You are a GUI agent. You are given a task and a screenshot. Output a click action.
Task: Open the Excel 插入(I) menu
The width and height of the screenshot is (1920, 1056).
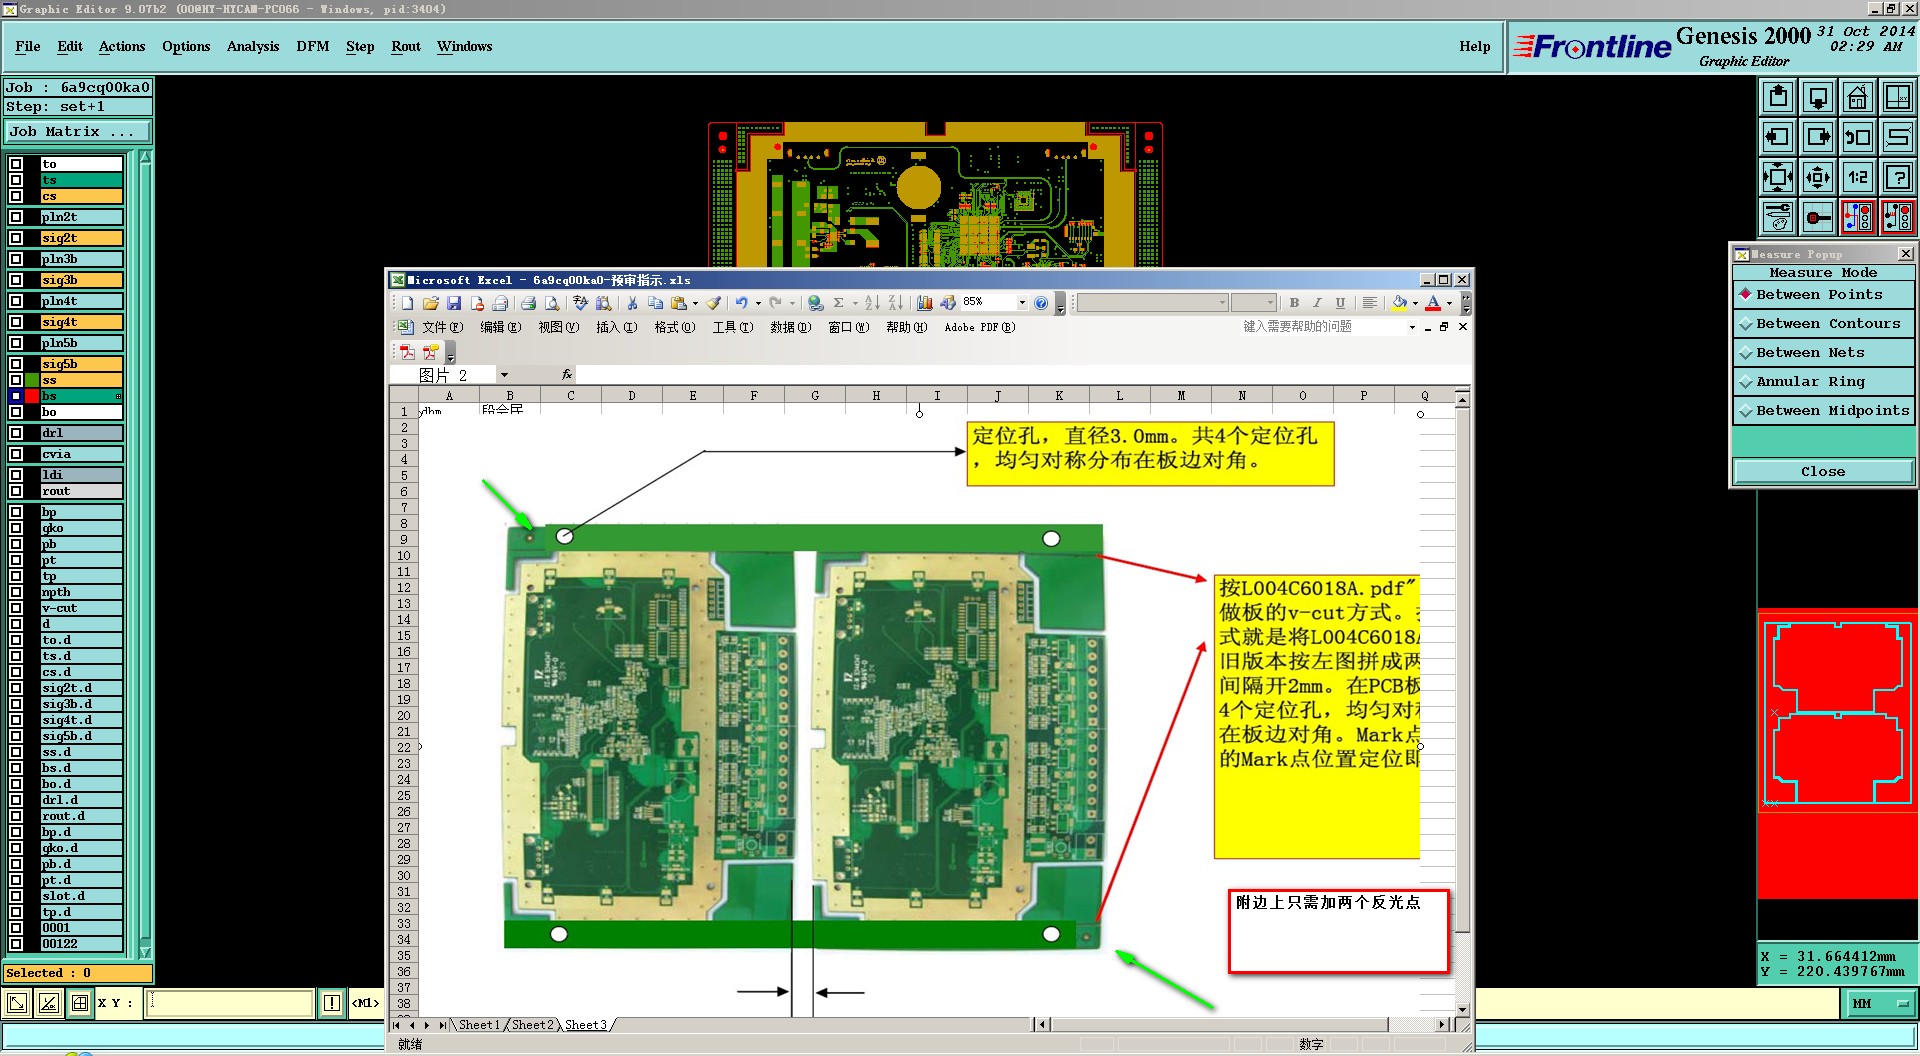tap(616, 327)
